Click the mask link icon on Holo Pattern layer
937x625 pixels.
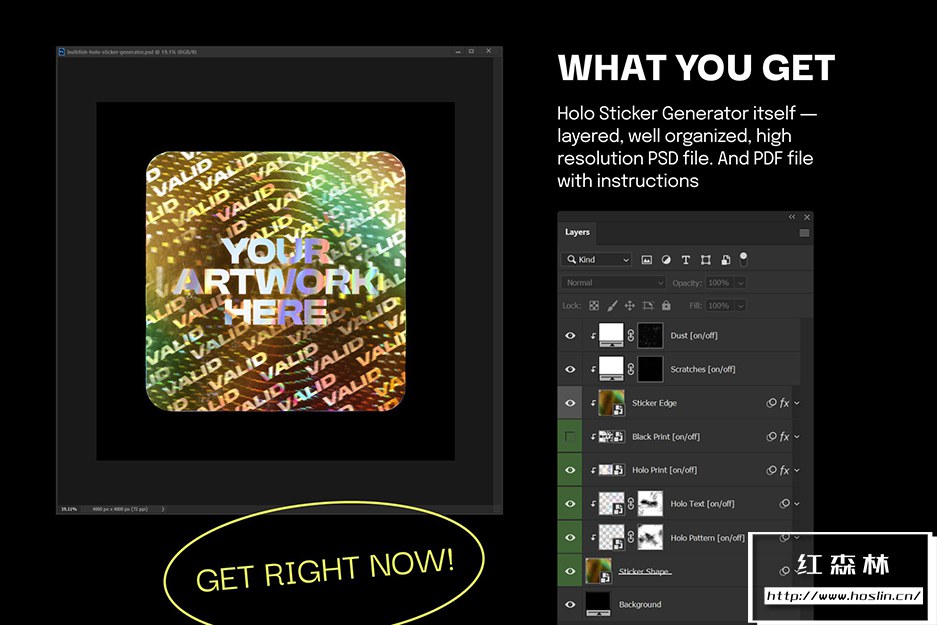tap(630, 538)
